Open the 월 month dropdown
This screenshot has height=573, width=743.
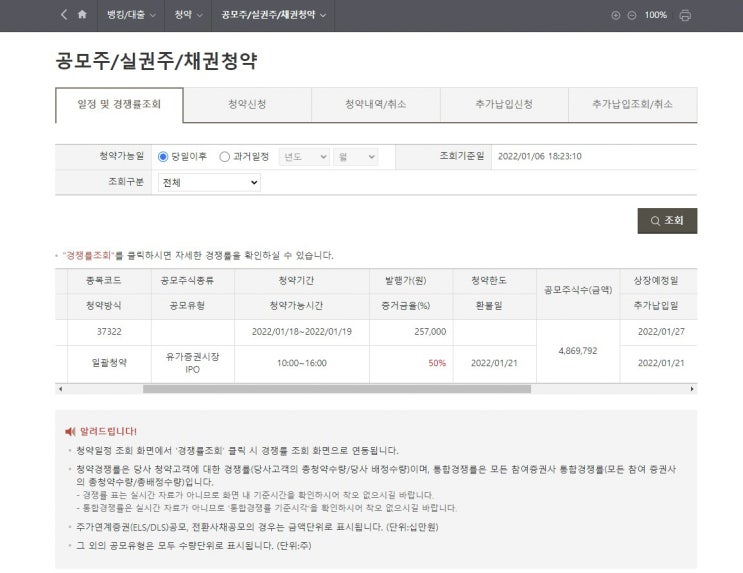click(x=355, y=157)
